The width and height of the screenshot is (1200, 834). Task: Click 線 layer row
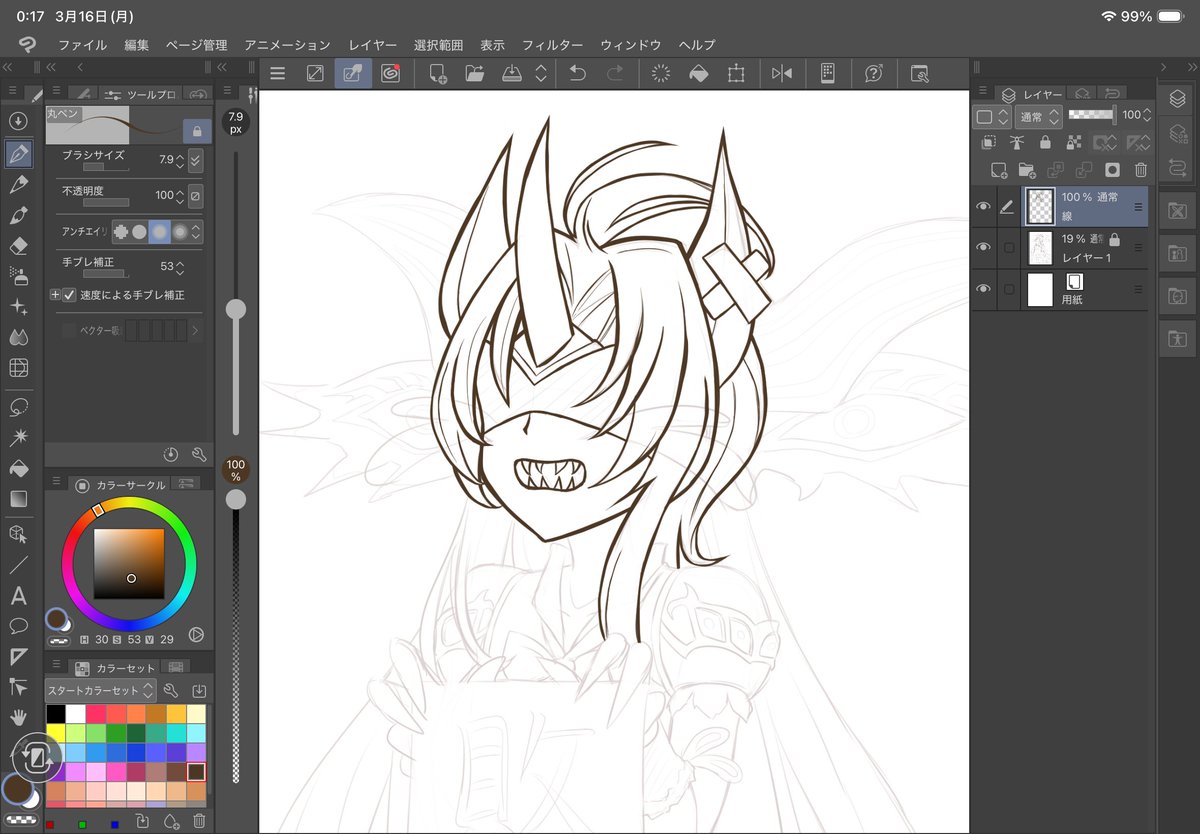[1059, 206]
